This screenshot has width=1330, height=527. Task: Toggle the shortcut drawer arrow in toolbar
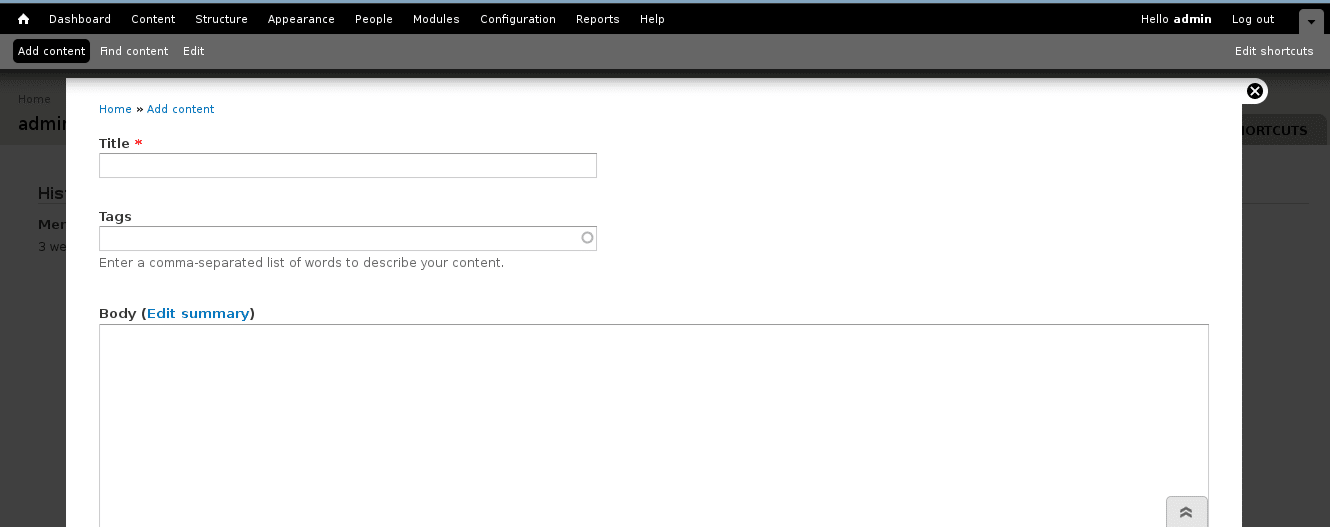point(1311,21)
